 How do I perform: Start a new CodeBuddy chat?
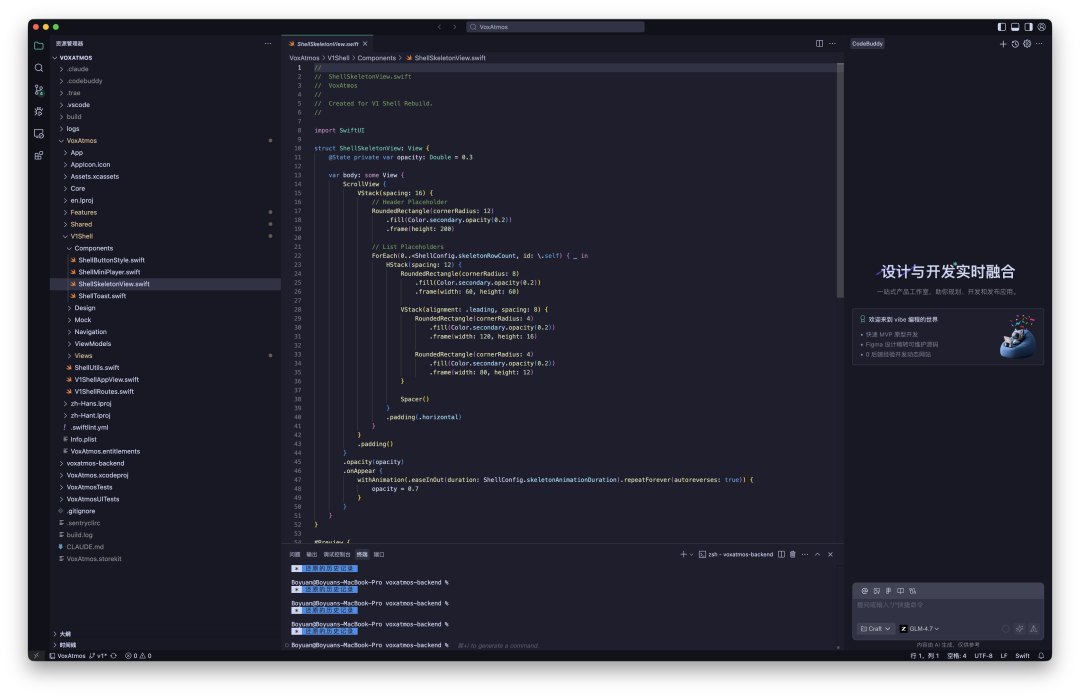(1003, 44)
